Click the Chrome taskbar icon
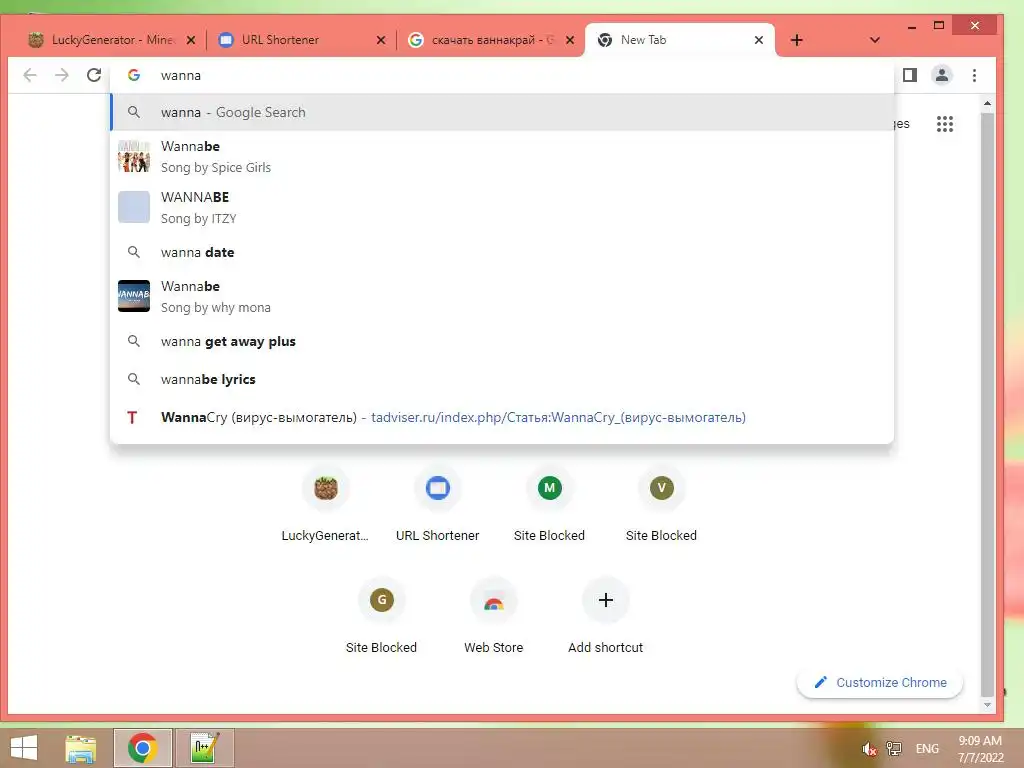Image resolution: width=1024 pixels, height=768 pixels. [x=142, y=748]
